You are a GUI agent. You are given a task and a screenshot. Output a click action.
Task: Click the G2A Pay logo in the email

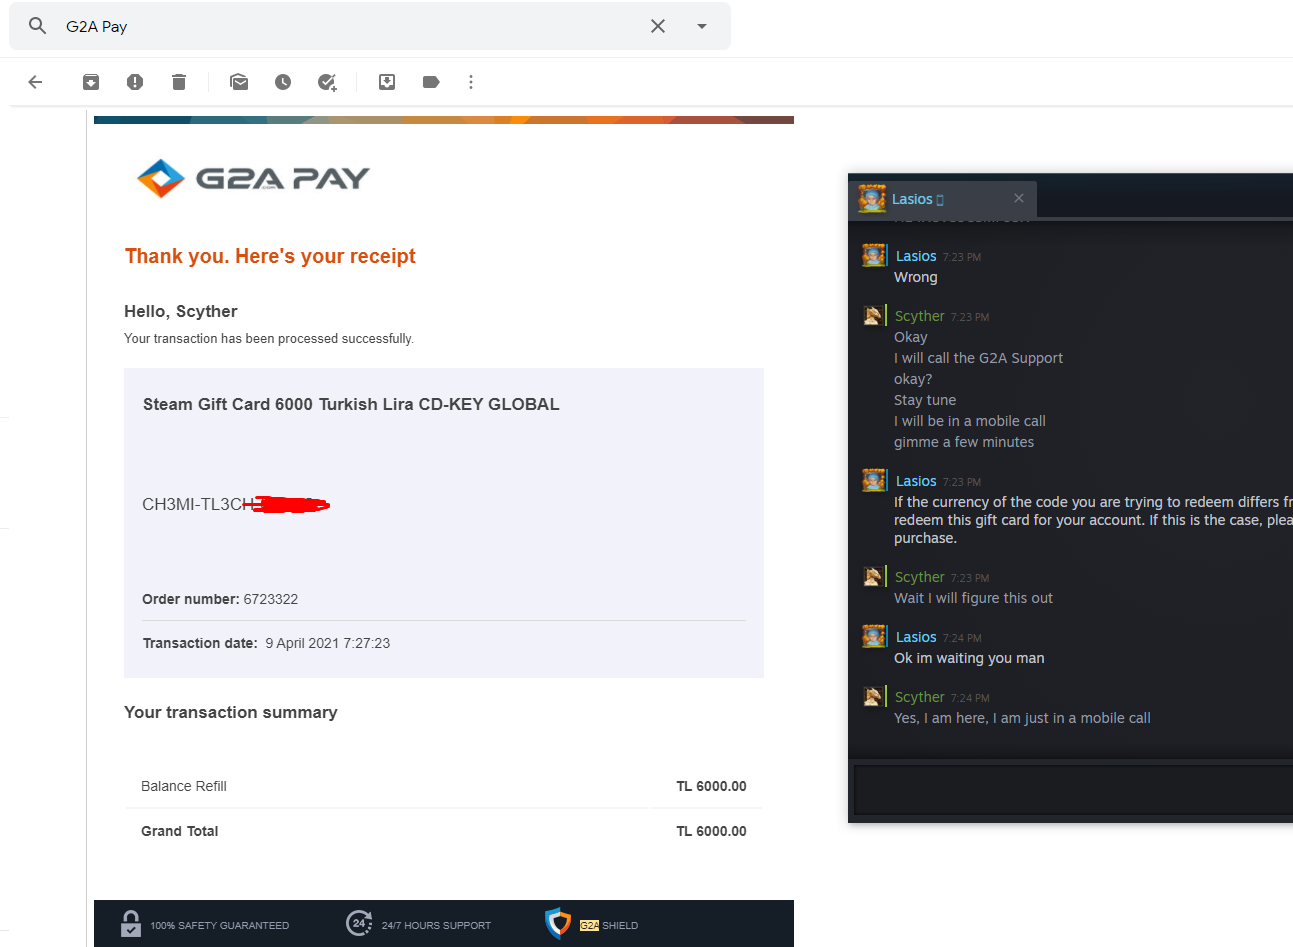pyautogui.click(x=253, y=178)
